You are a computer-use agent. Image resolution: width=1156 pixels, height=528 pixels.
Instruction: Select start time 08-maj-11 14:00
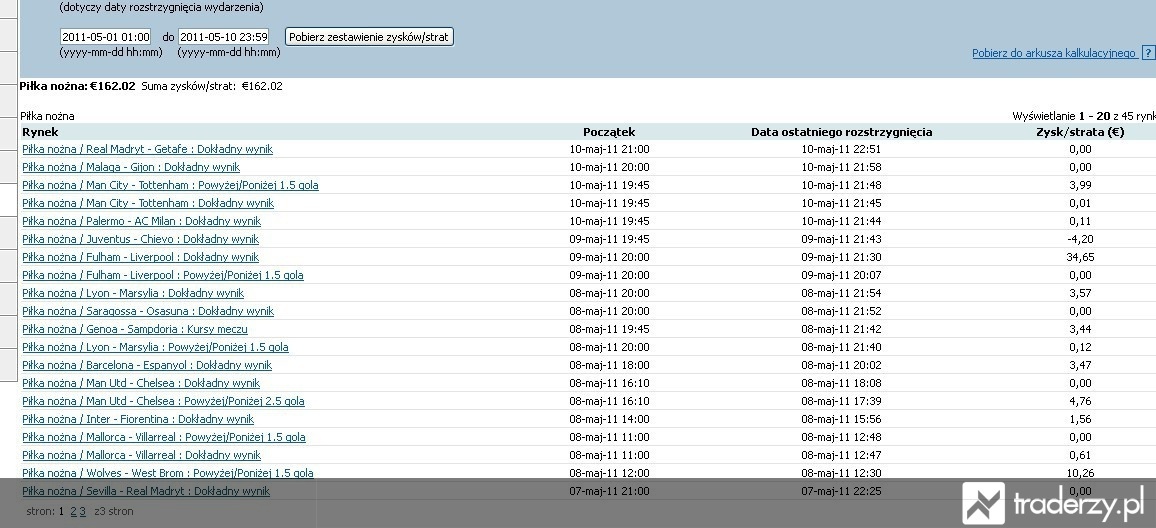coord(609,420)
